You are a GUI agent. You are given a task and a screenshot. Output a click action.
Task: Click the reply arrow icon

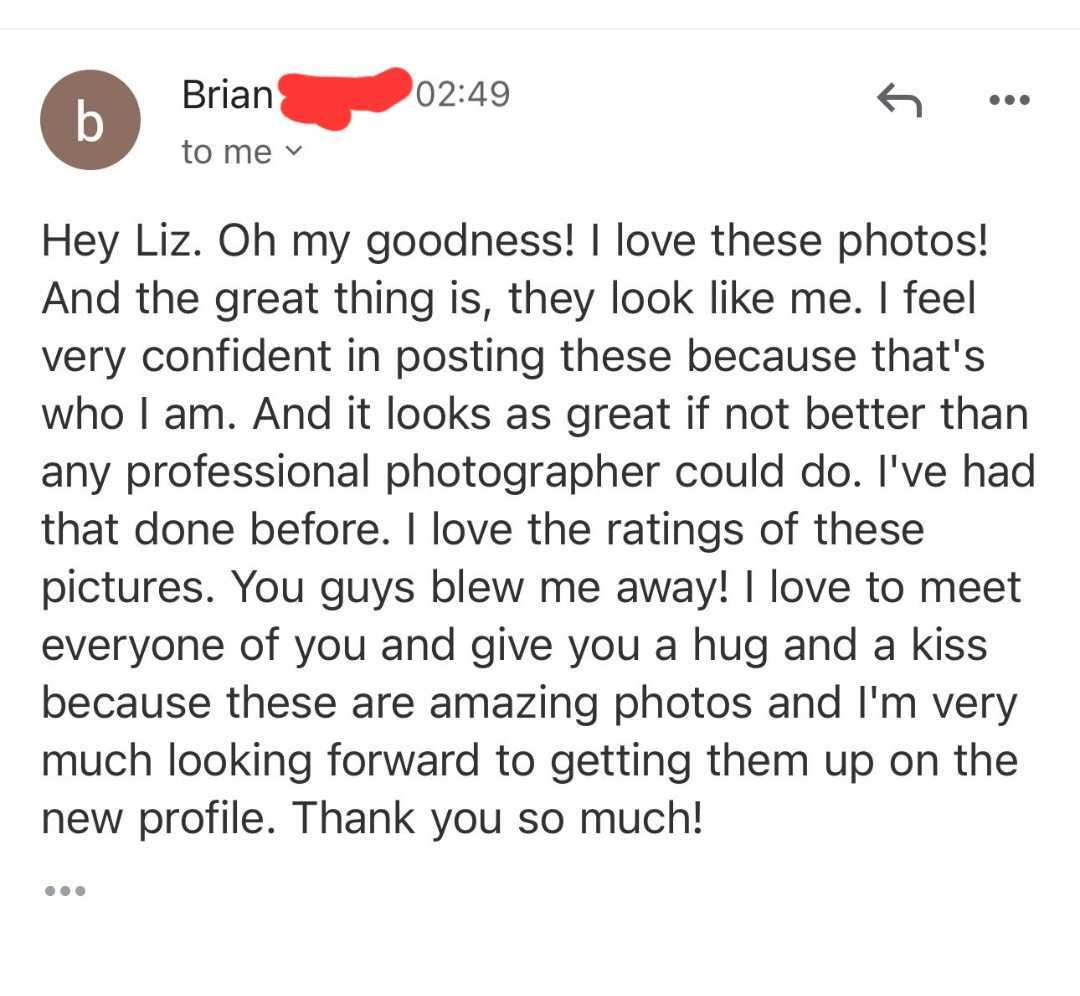click(x=898, y=99)
